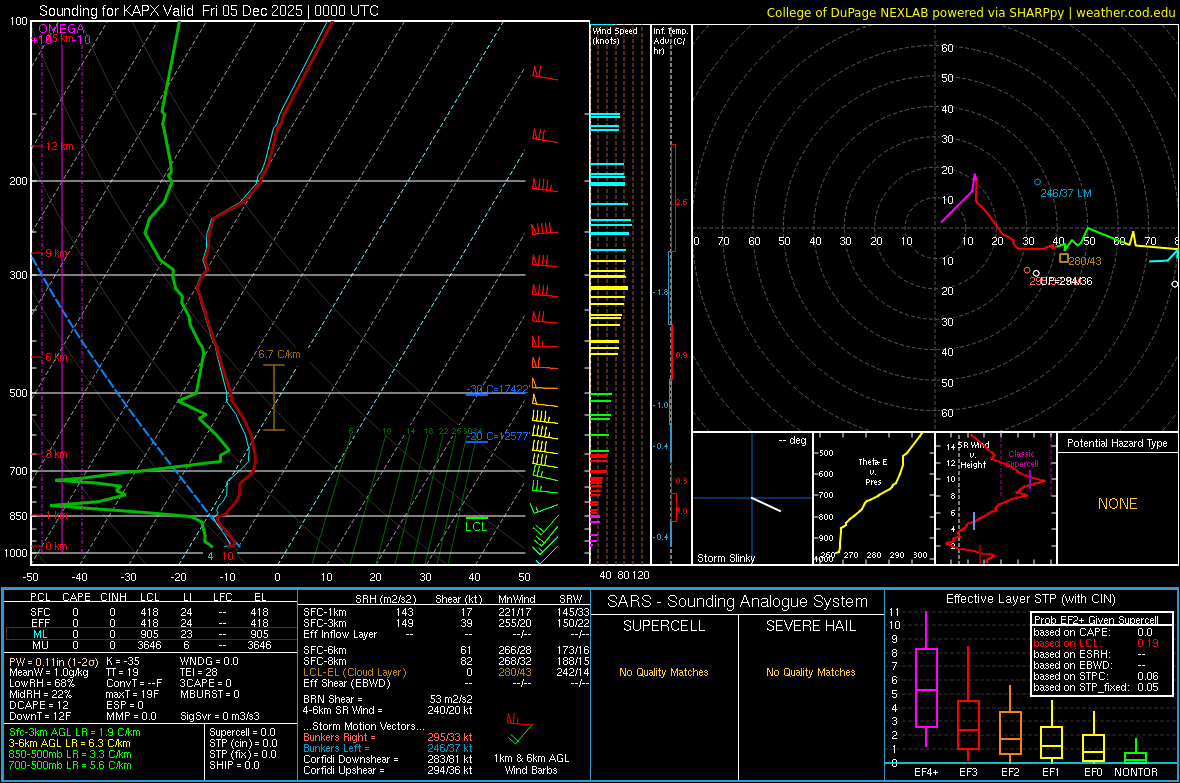Screen dimensions: 1180x783
Task: Click the 'SHIP = 0.0' value
Action: click(x=234, y=766)
